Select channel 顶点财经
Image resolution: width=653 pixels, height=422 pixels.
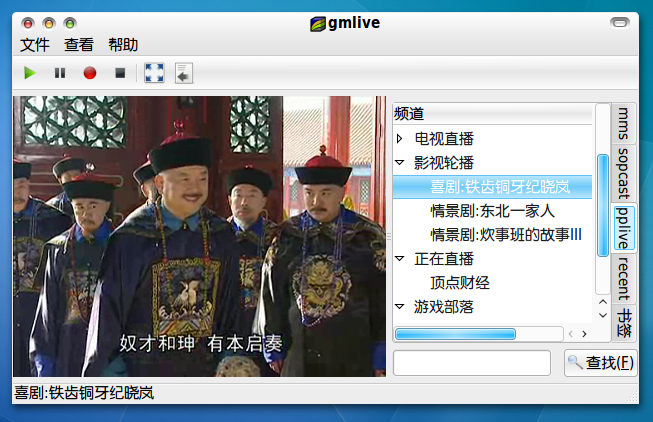coord(492,283)
